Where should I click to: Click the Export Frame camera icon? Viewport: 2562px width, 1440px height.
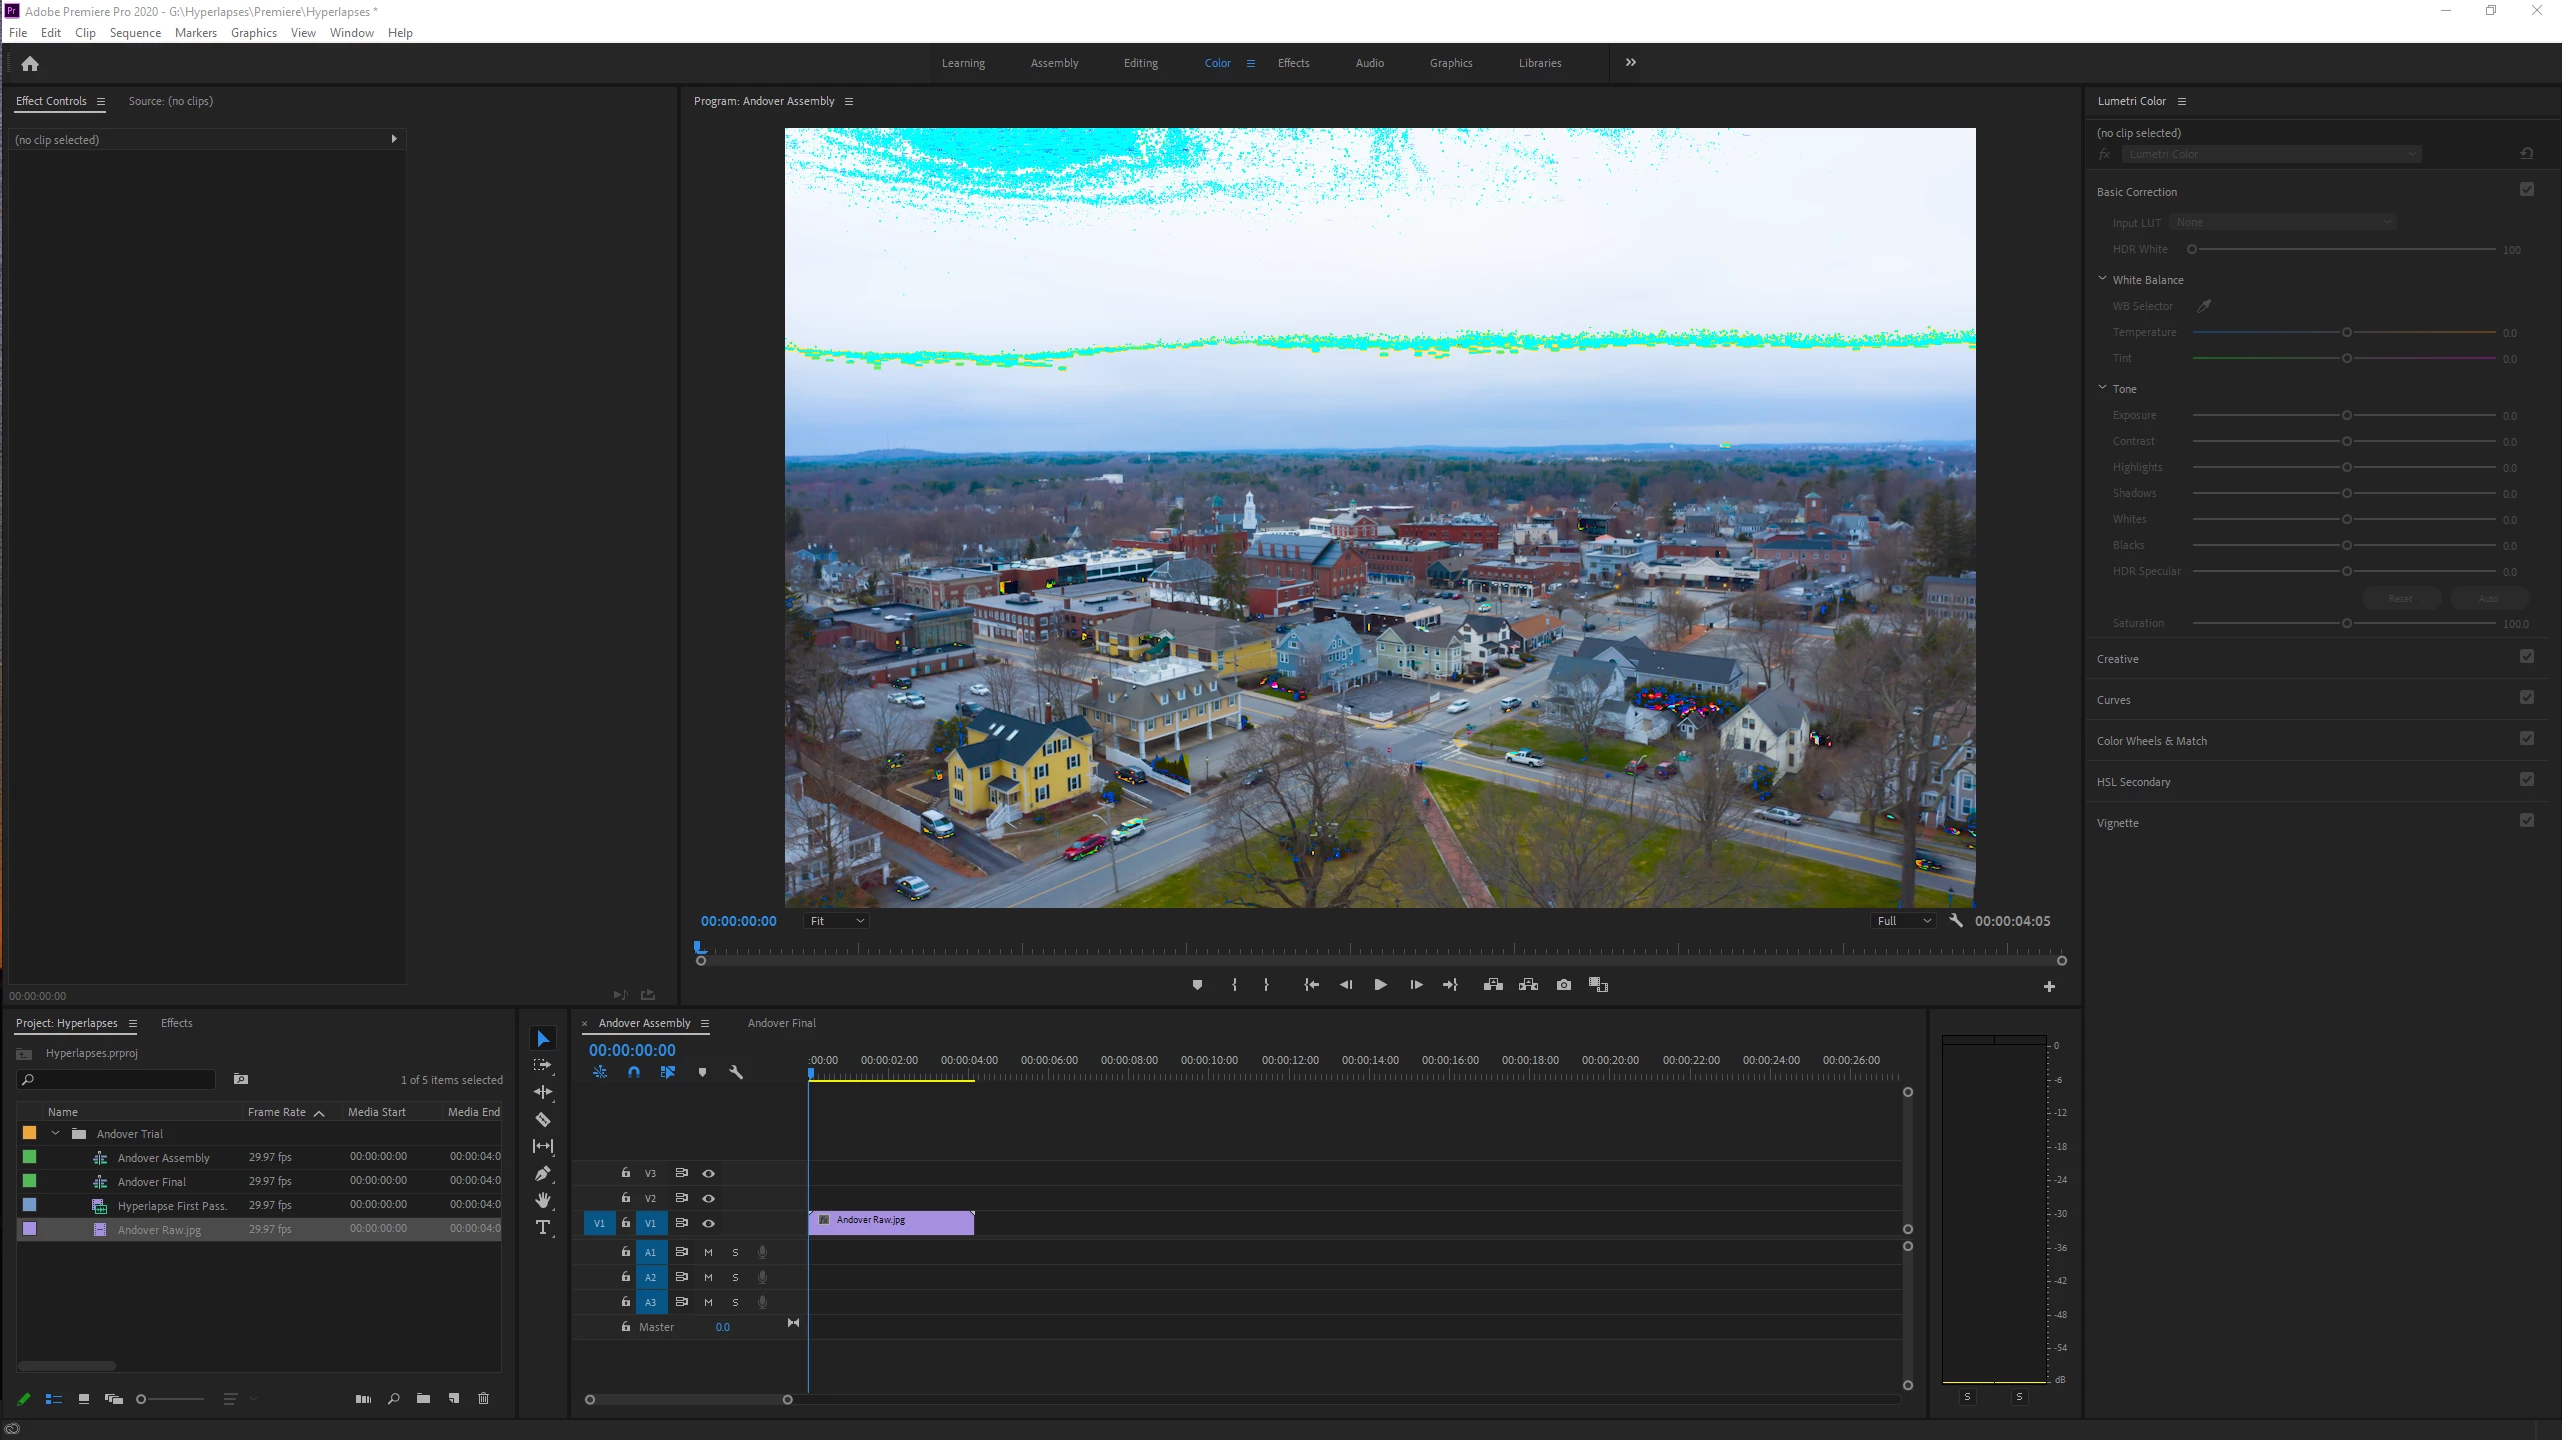1564,985
